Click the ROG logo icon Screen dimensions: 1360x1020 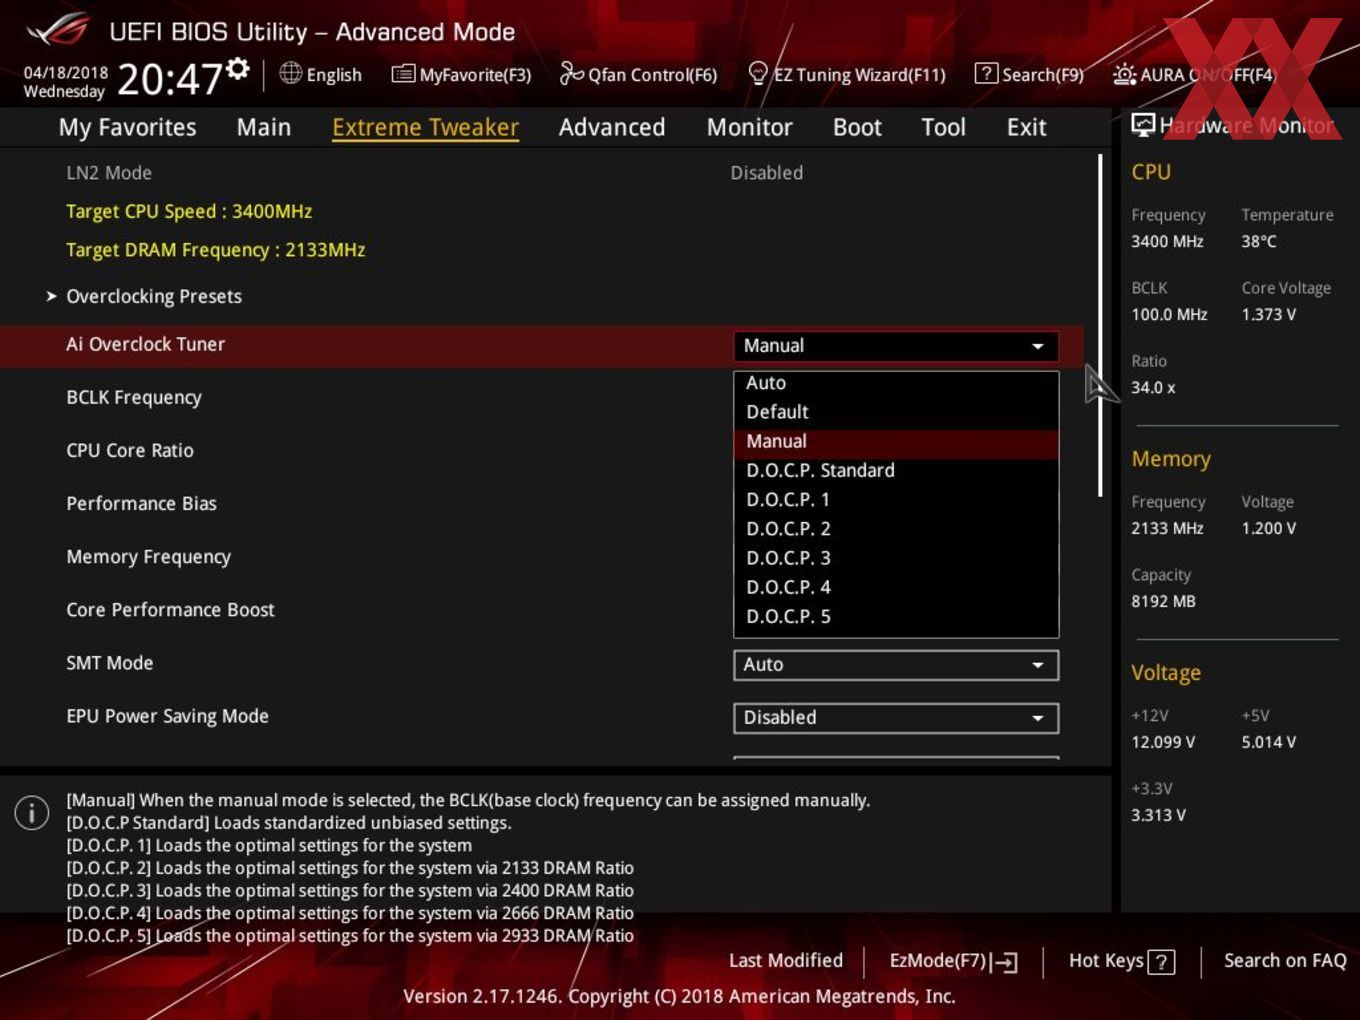click(x=57, y=31)
